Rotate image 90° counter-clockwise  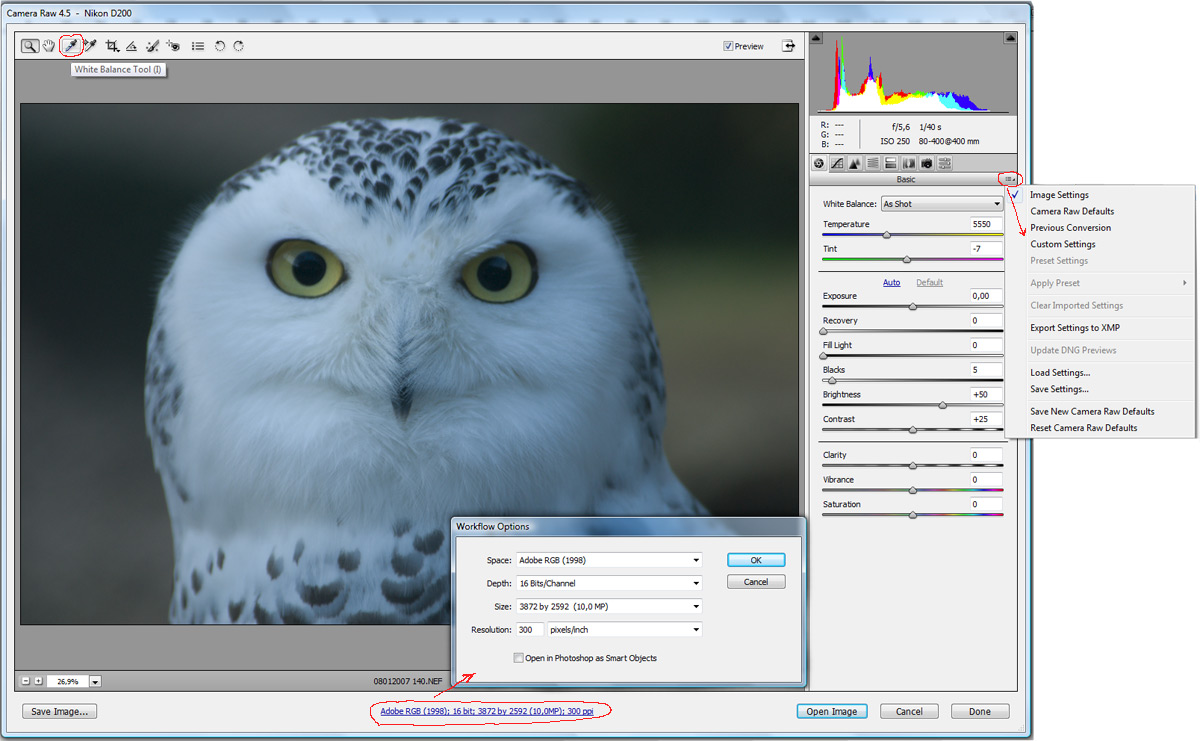pyautogui.click(x=220, y=46)
